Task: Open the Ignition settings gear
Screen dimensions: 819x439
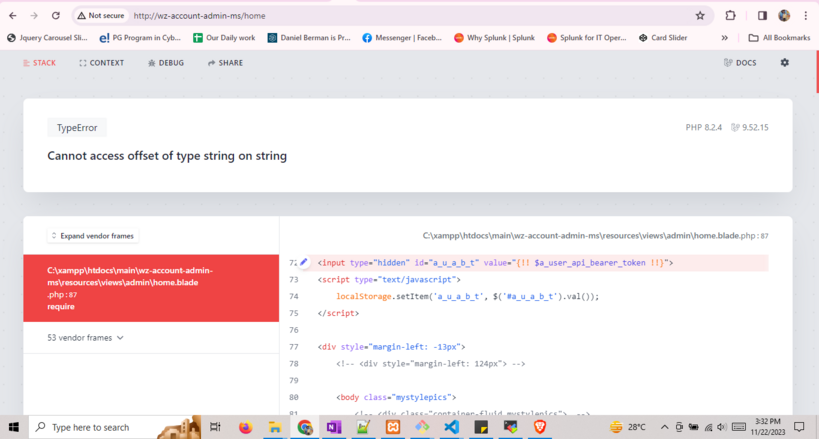Action: (784, 63)
